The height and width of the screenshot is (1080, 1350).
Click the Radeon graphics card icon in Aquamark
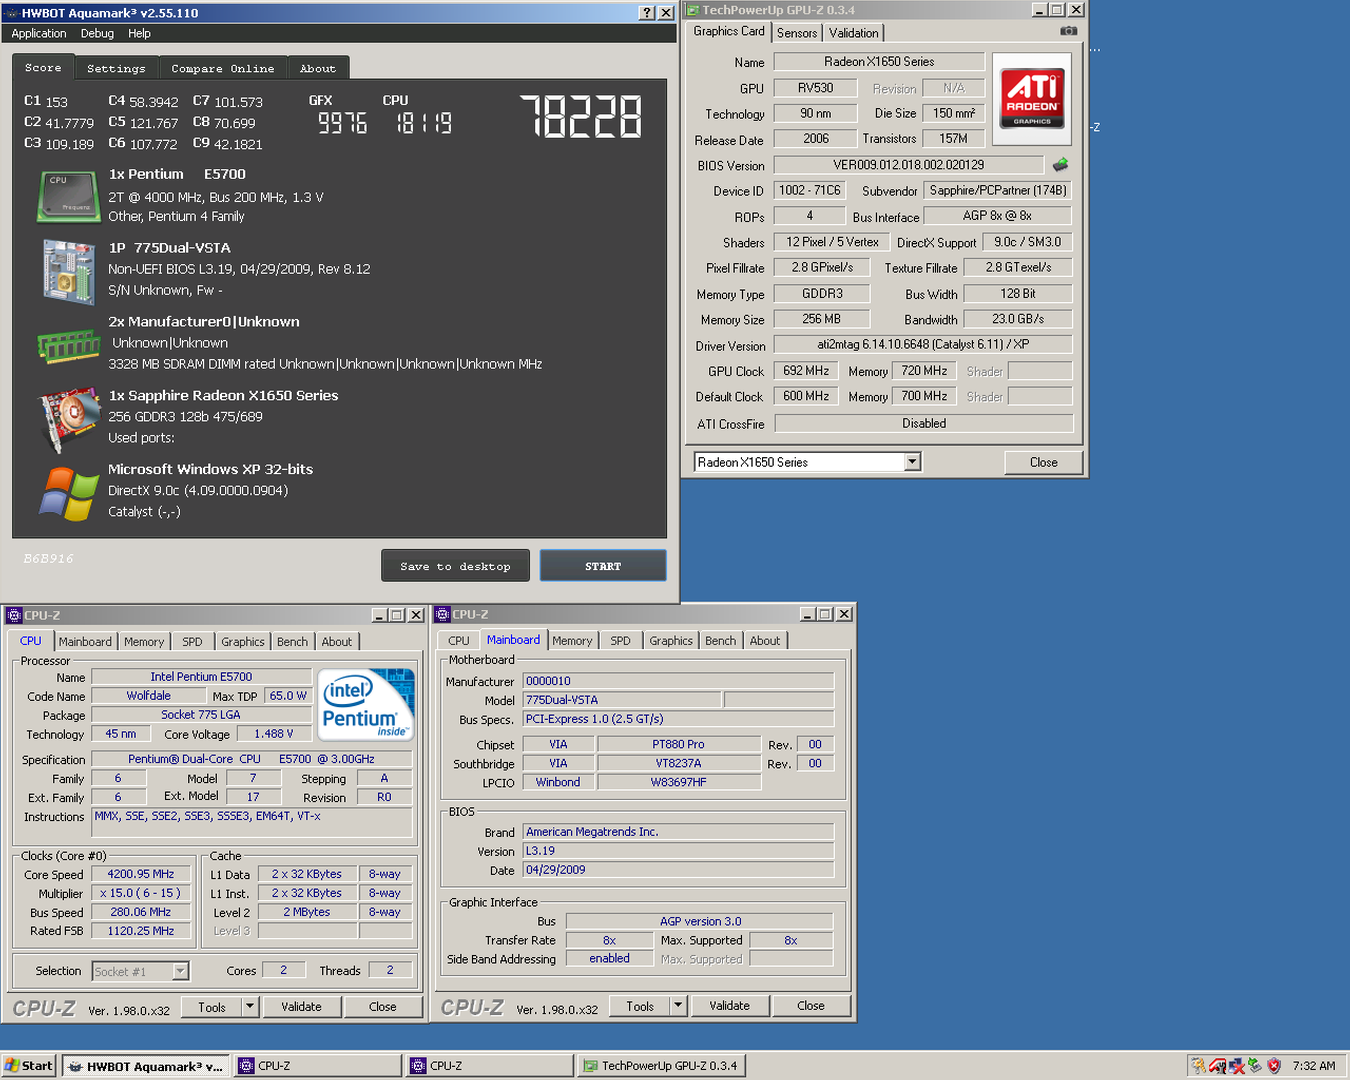pyautogui.click(x=69, y=419)
